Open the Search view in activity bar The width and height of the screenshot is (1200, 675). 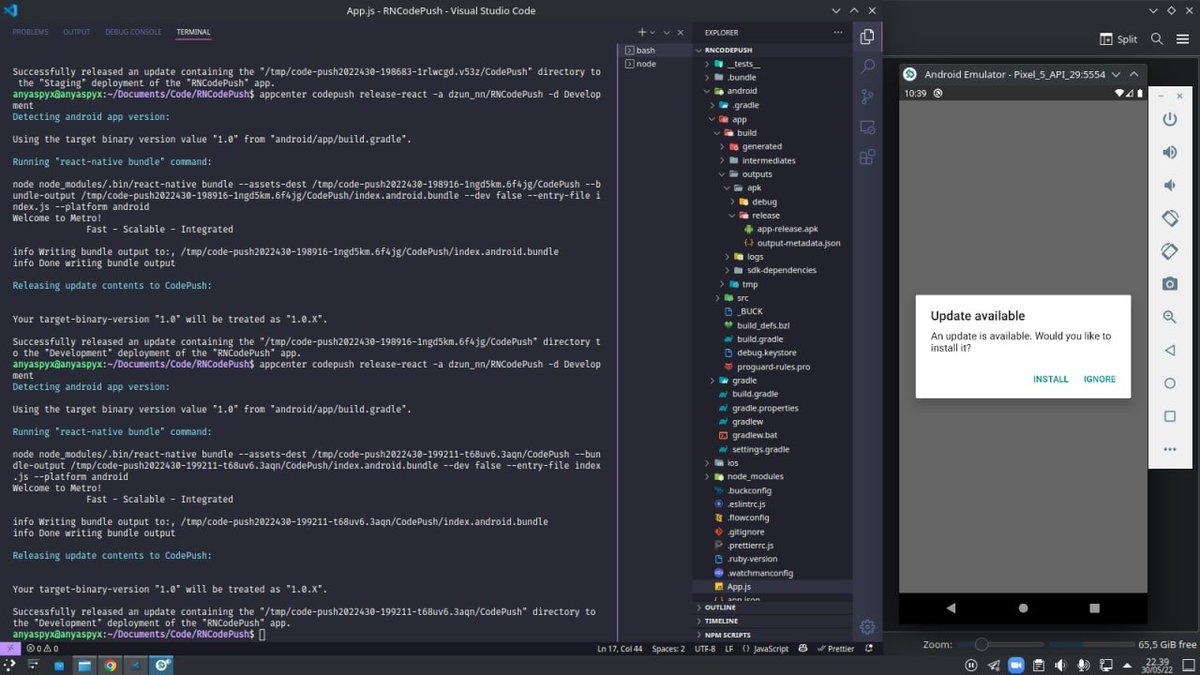pos(867,67)
